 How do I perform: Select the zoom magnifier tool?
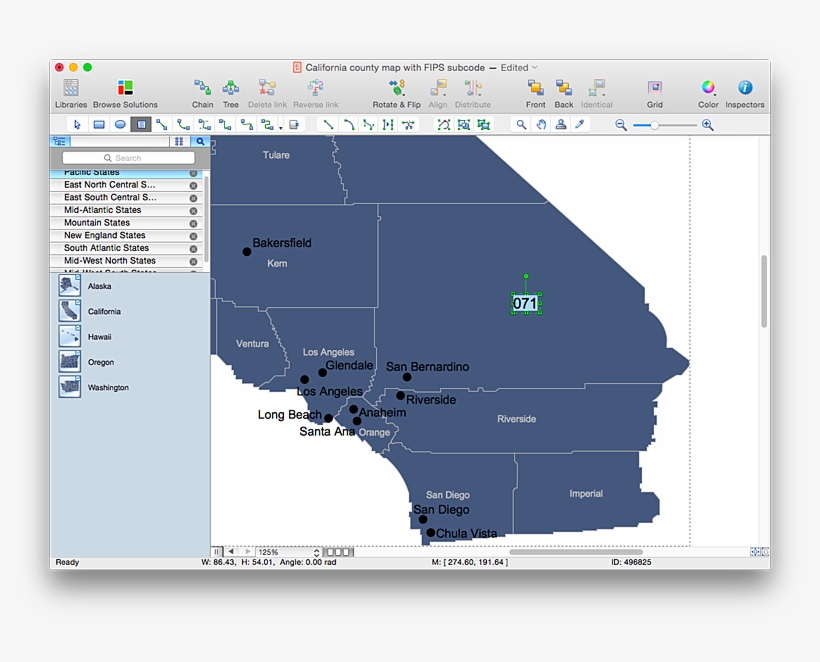coord(521,124)
